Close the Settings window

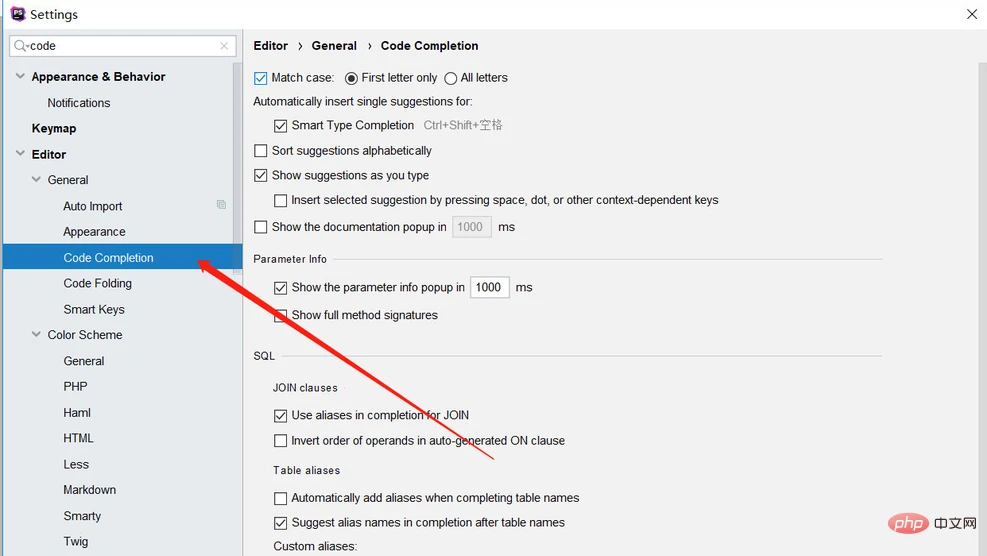(x=971, y=14)
